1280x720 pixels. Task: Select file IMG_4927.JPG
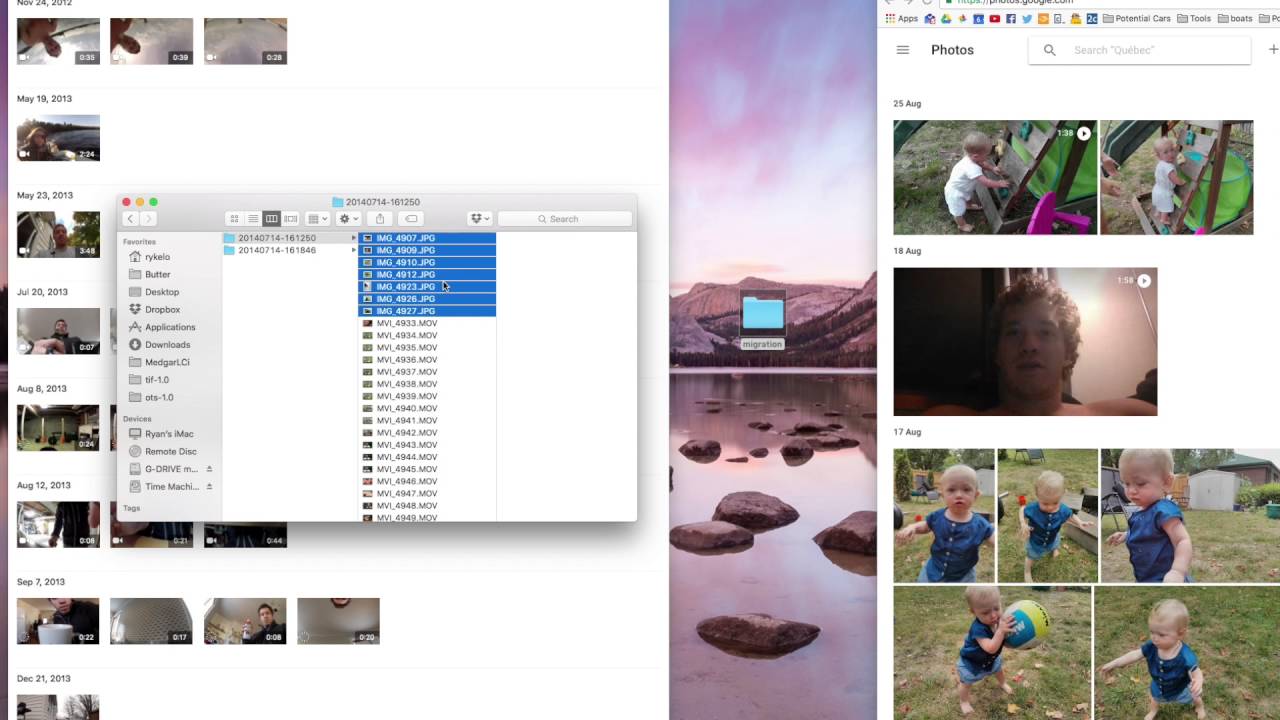[x=427, y=311]
